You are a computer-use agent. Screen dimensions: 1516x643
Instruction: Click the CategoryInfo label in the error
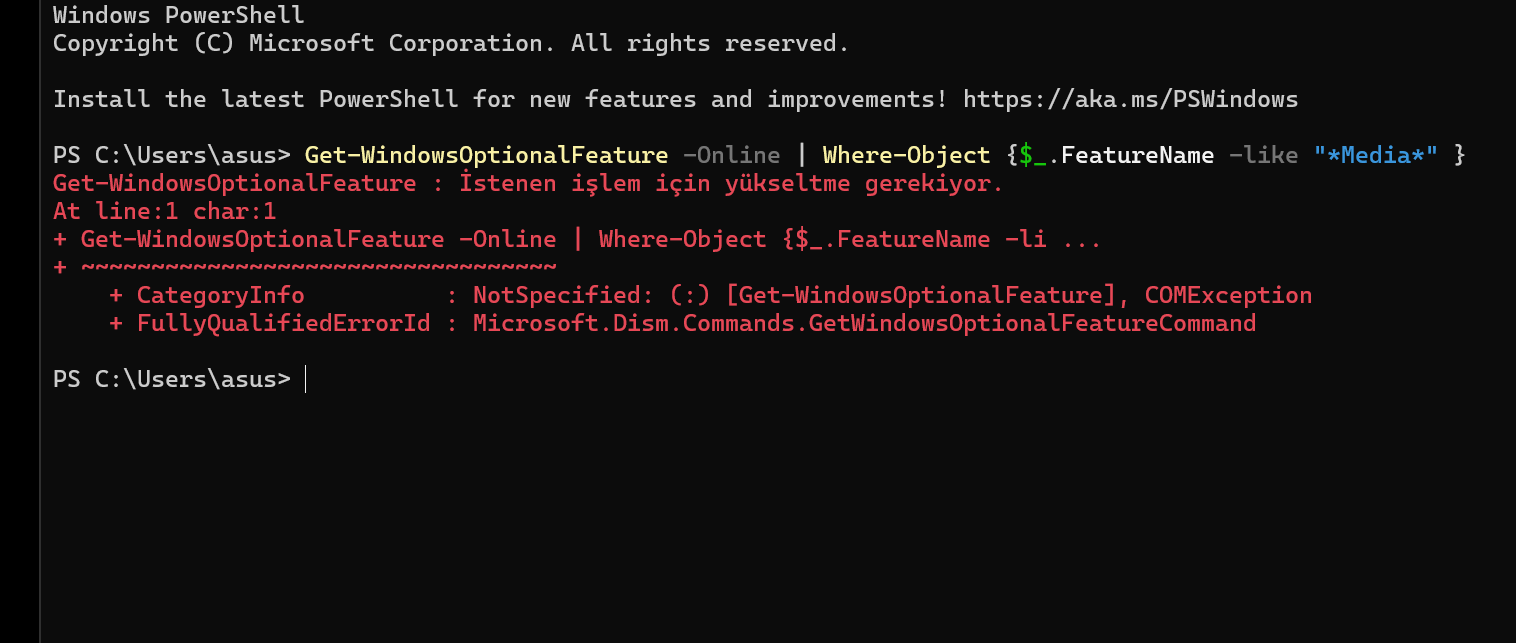click(220, 295)
